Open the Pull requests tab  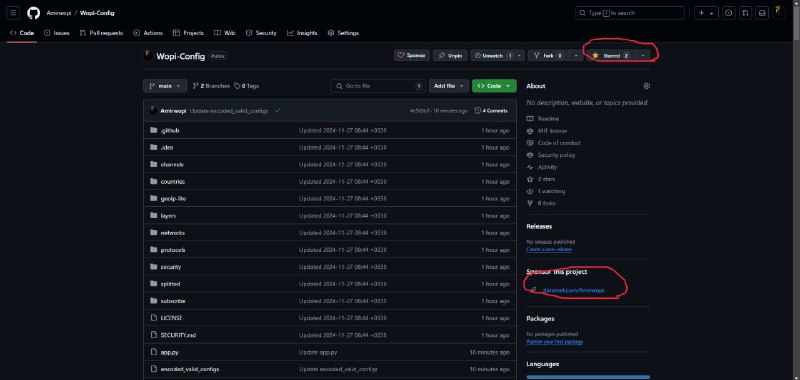[x=102, y=33]
